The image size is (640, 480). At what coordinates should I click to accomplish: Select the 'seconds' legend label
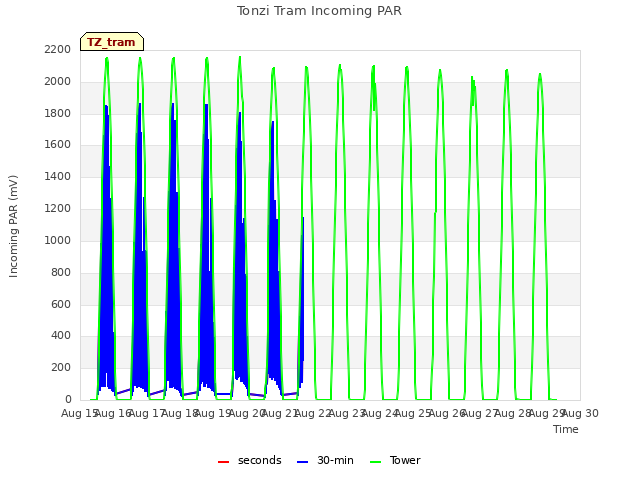coord(260,460)
